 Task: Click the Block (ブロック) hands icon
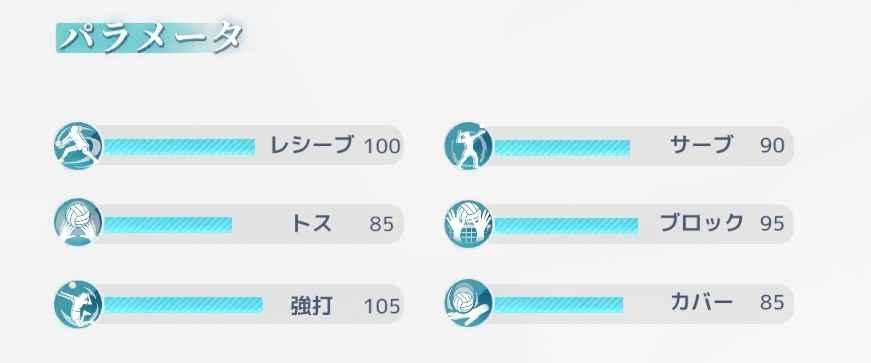469,223
